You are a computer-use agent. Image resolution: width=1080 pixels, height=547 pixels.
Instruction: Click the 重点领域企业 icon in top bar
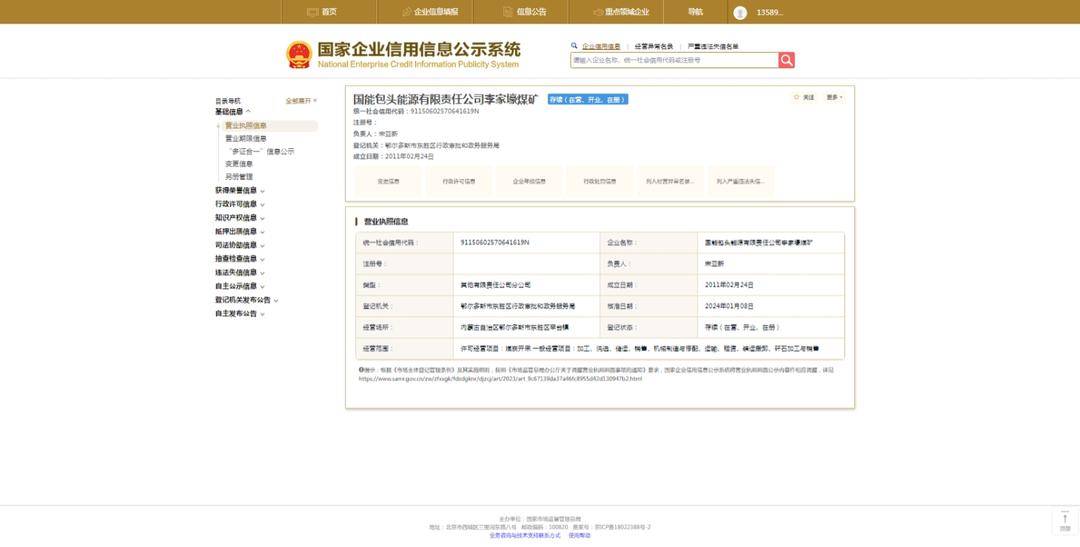tap(599, 12)
